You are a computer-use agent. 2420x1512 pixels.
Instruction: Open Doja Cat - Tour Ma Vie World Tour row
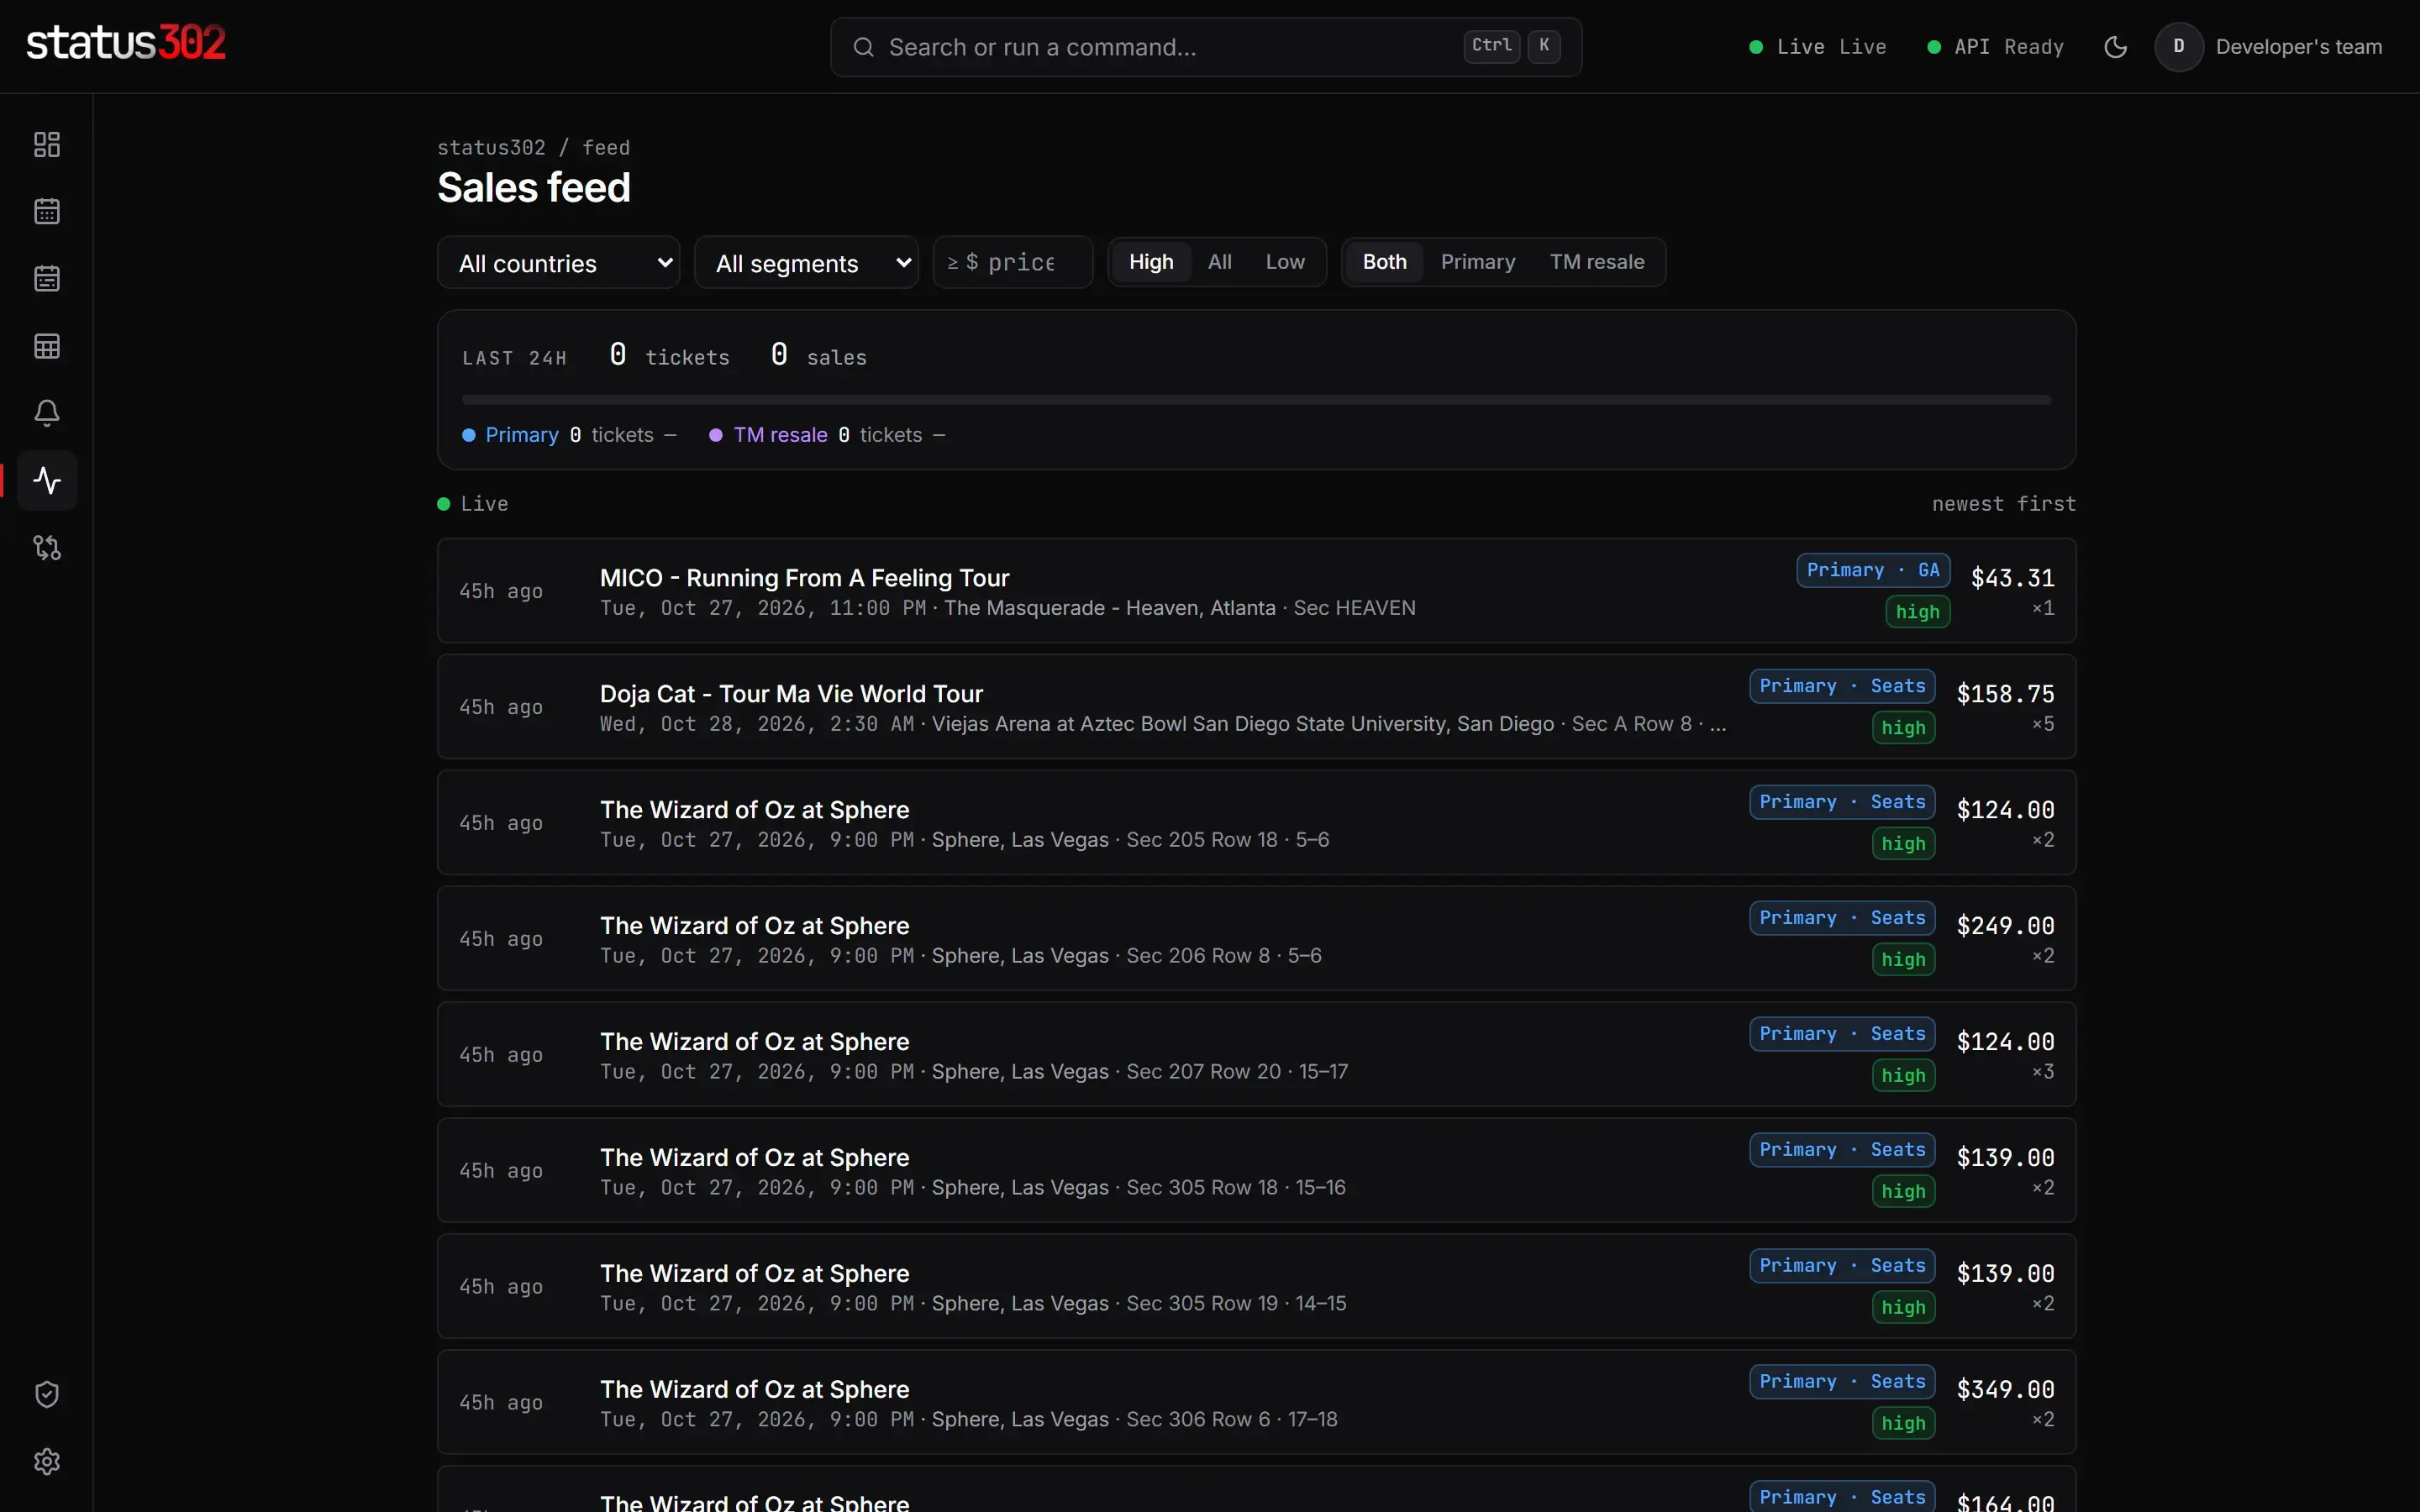tap(1256, 707)
